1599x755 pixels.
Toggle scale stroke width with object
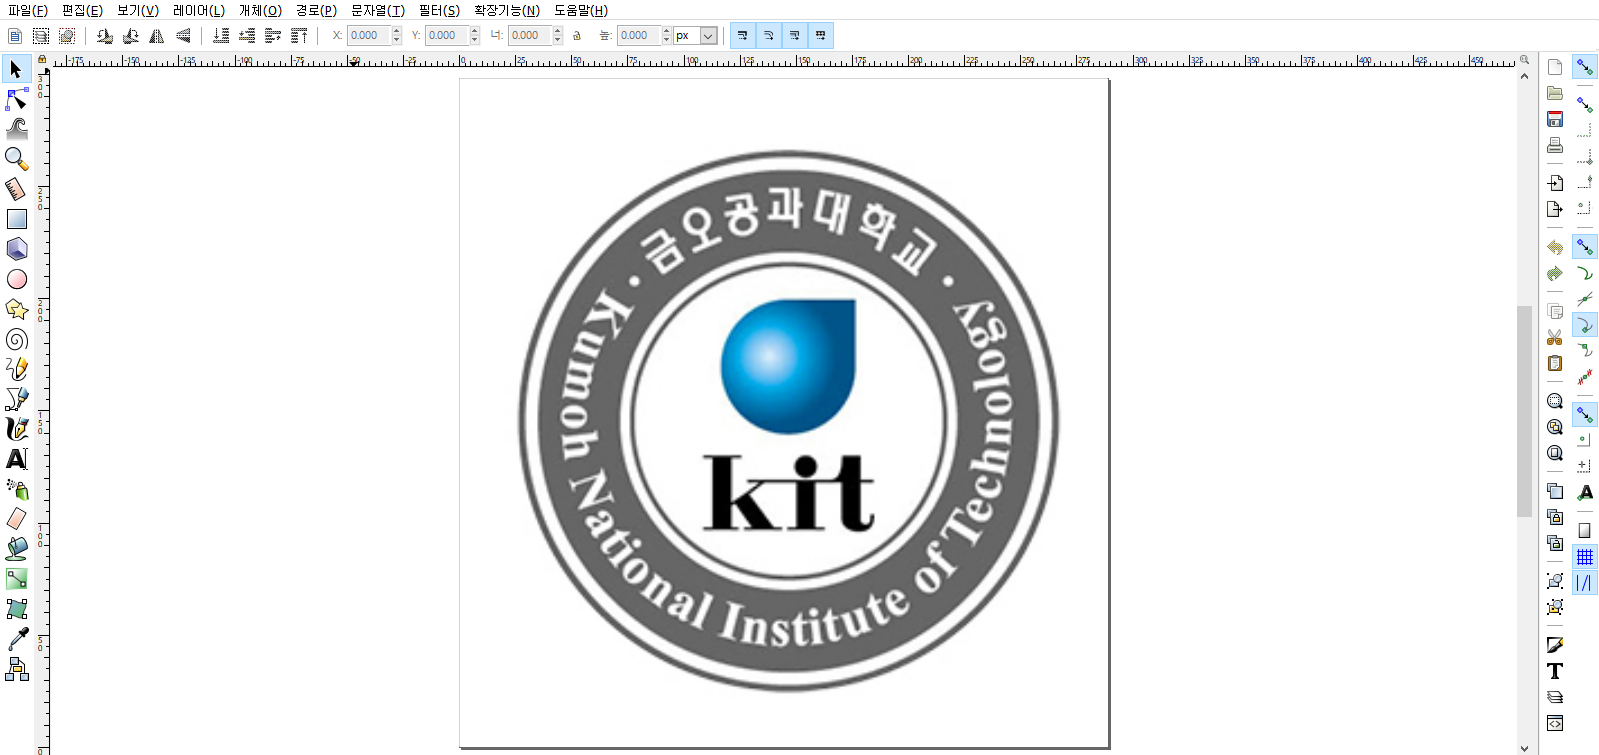743,36
